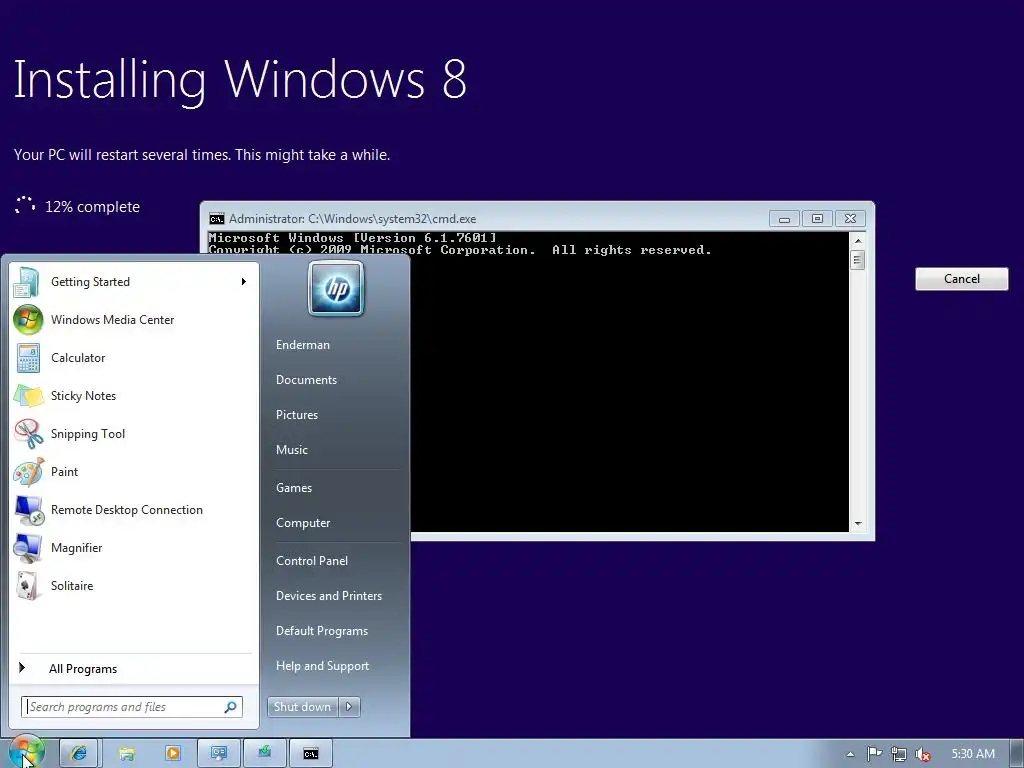The width and height of the screenshot is (1024, 768).
Task: Click the Remote Desktop Connection icon
Action: 28,510
